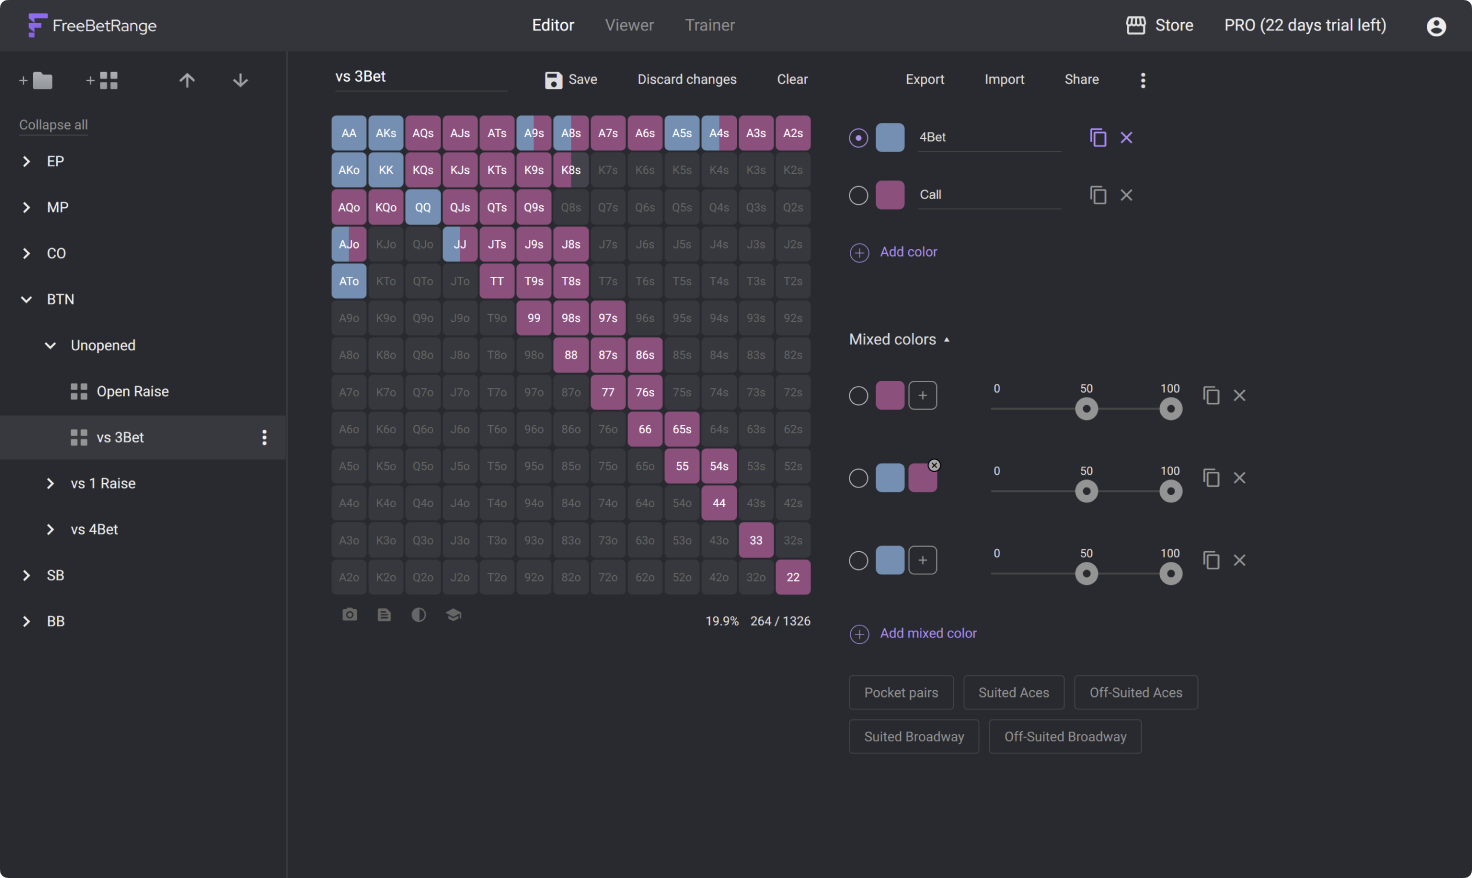Activate the first mixed color radio button

pyautogui.click(x=858, y=395)
